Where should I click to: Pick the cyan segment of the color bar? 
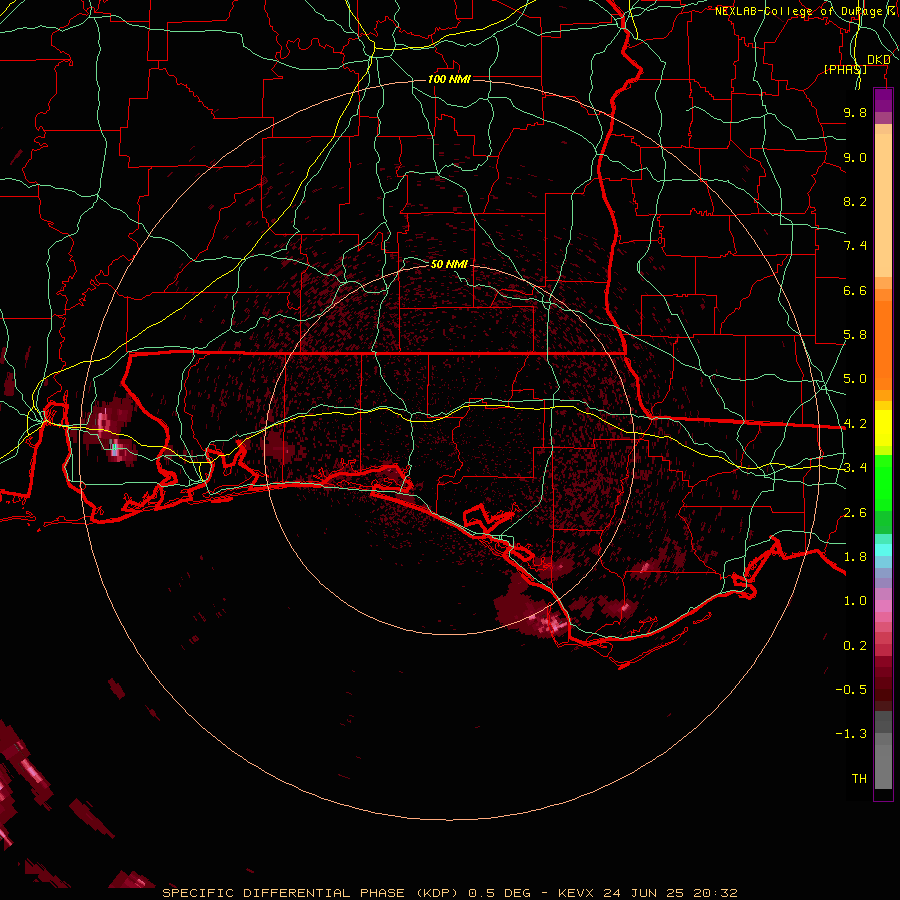tap(883, 550)
